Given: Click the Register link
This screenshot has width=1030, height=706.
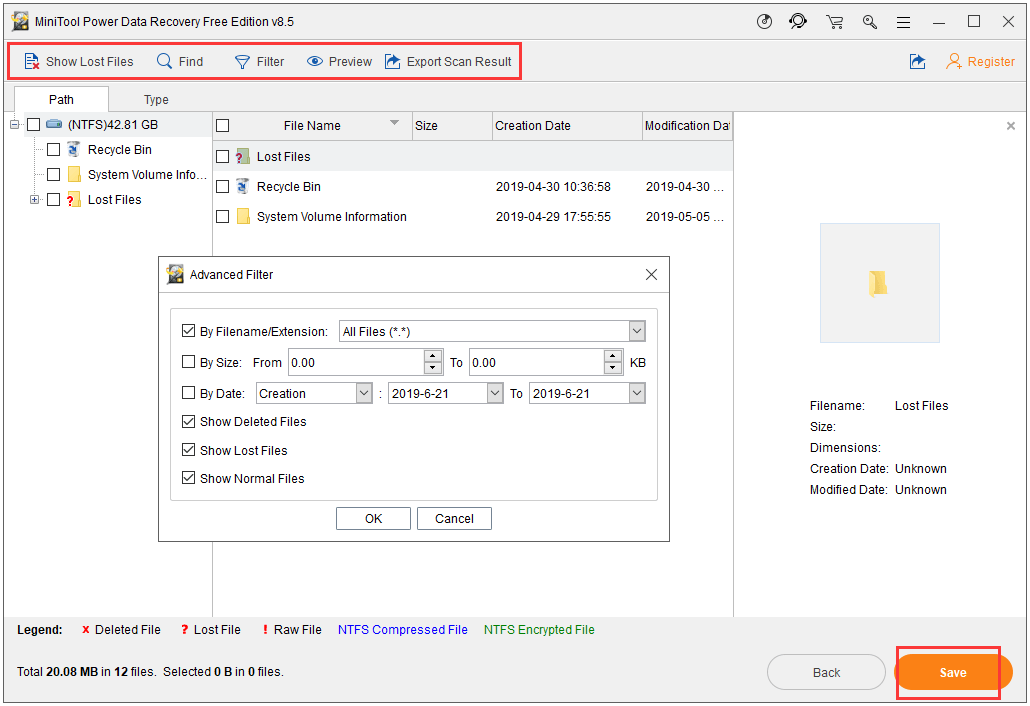Looking at the screenshot, I should pos(991,62).
